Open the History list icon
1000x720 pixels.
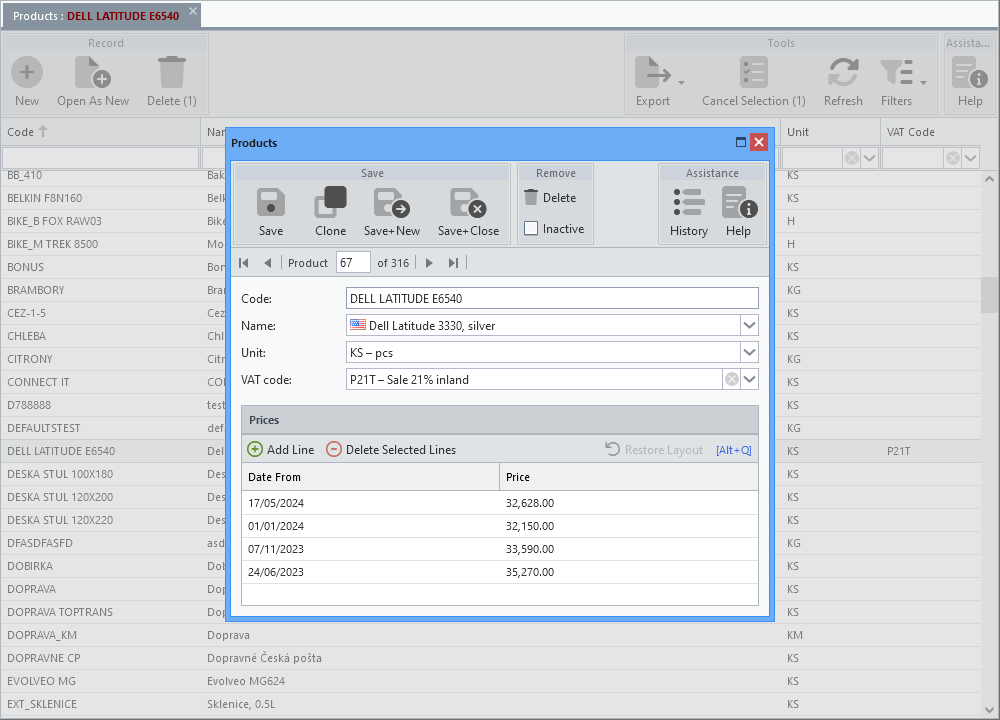pyautogui.click(x=689, y=202)
